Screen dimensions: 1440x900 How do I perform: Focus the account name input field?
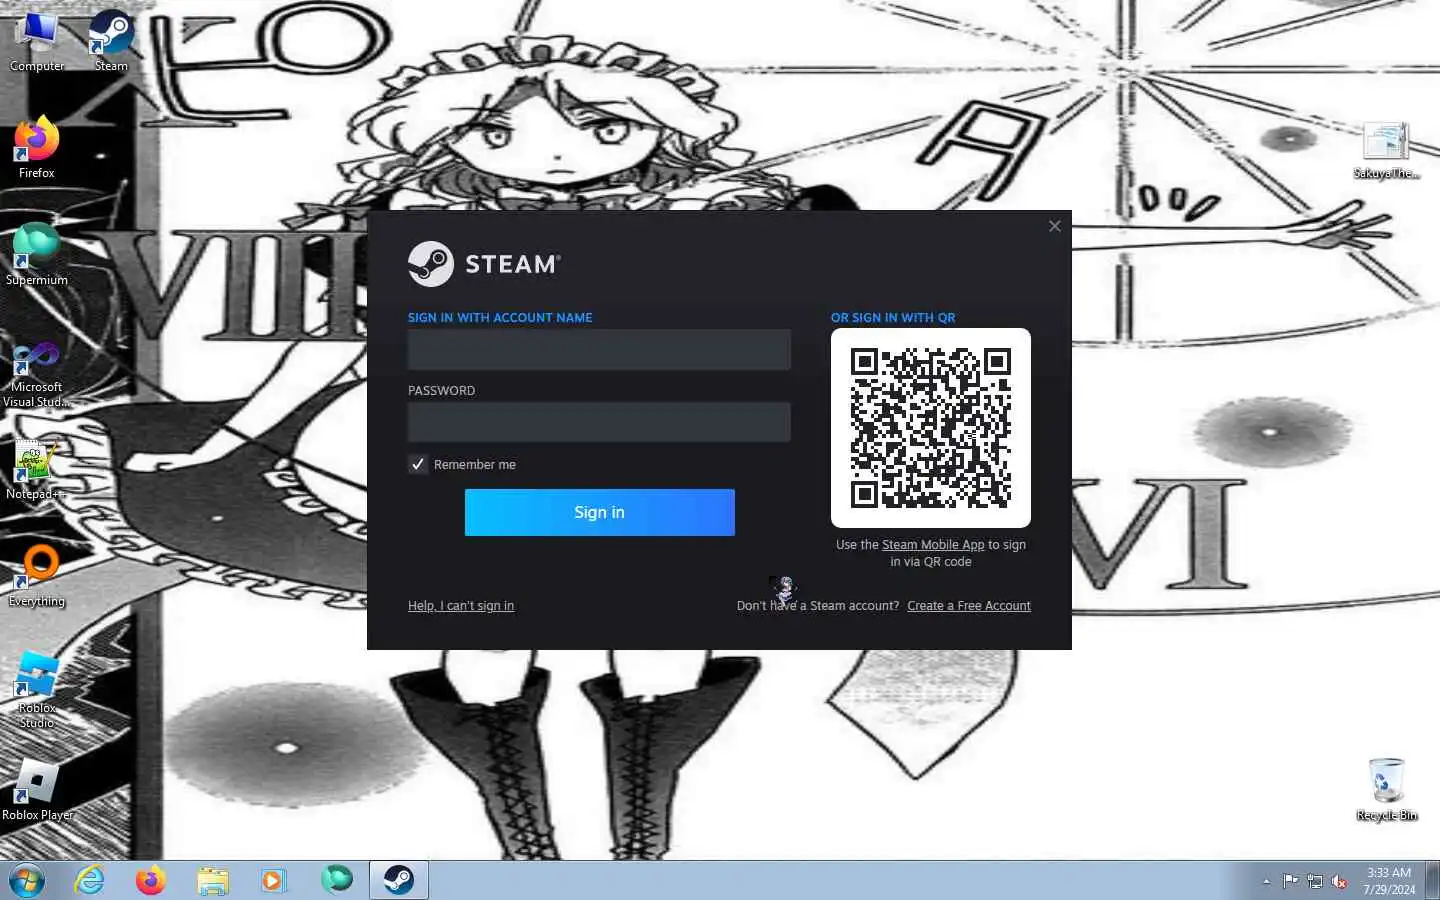[599, 350]
